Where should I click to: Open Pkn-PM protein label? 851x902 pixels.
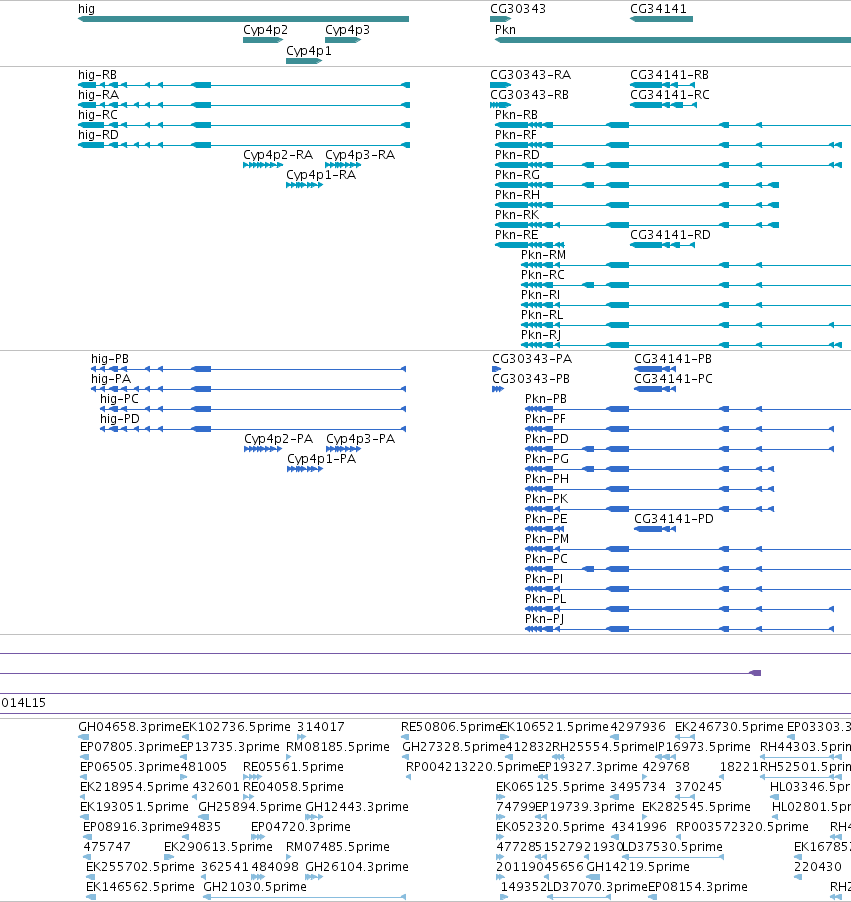(x=547, y=539)
